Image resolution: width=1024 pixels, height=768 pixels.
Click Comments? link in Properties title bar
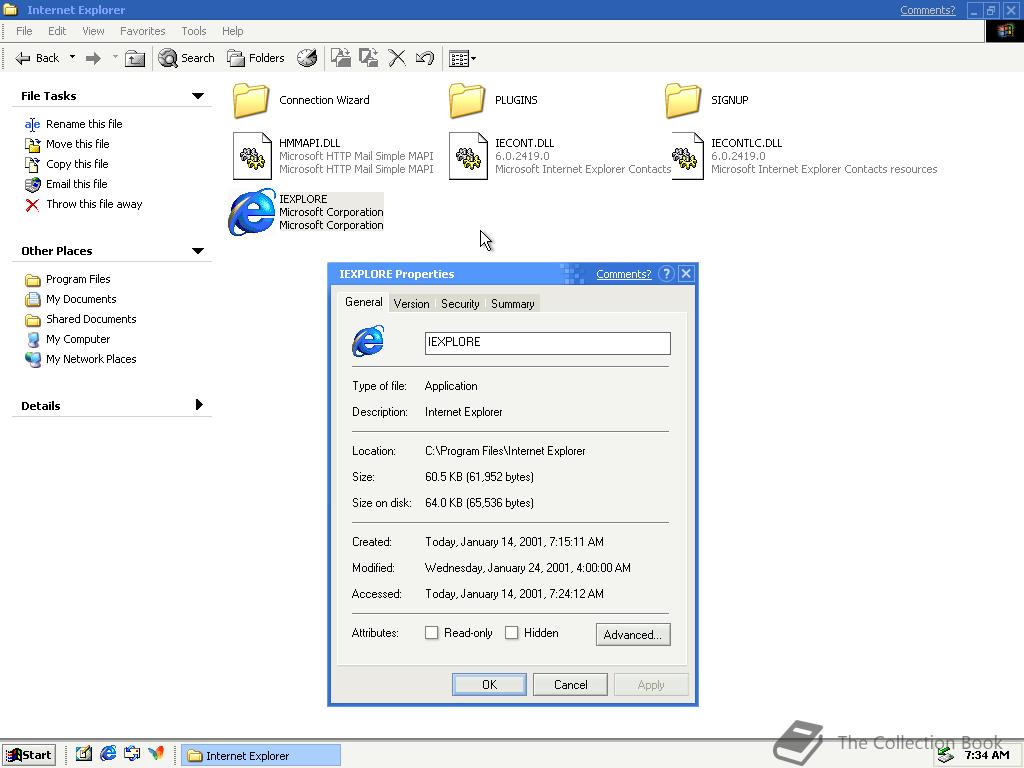(x=624, y=274)
